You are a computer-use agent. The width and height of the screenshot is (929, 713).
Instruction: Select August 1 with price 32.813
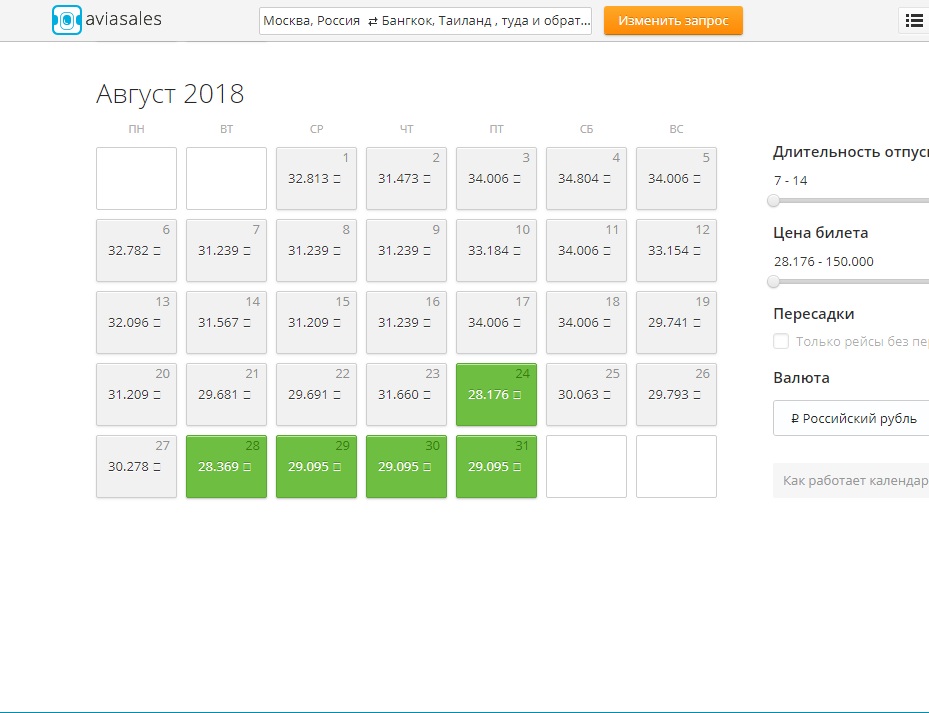[316, 178]
